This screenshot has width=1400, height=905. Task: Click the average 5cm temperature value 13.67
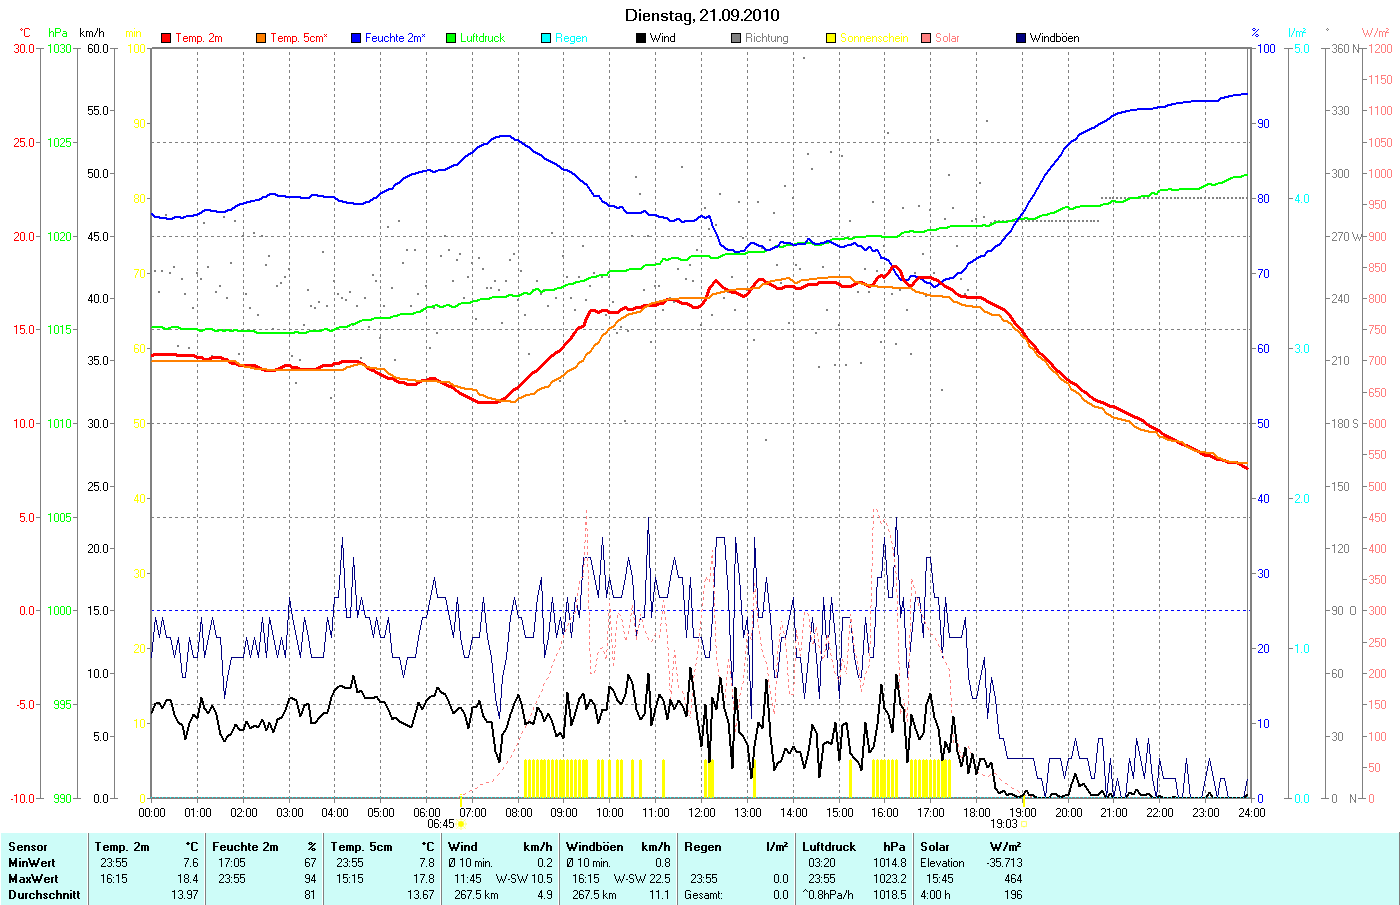[421, 895]
